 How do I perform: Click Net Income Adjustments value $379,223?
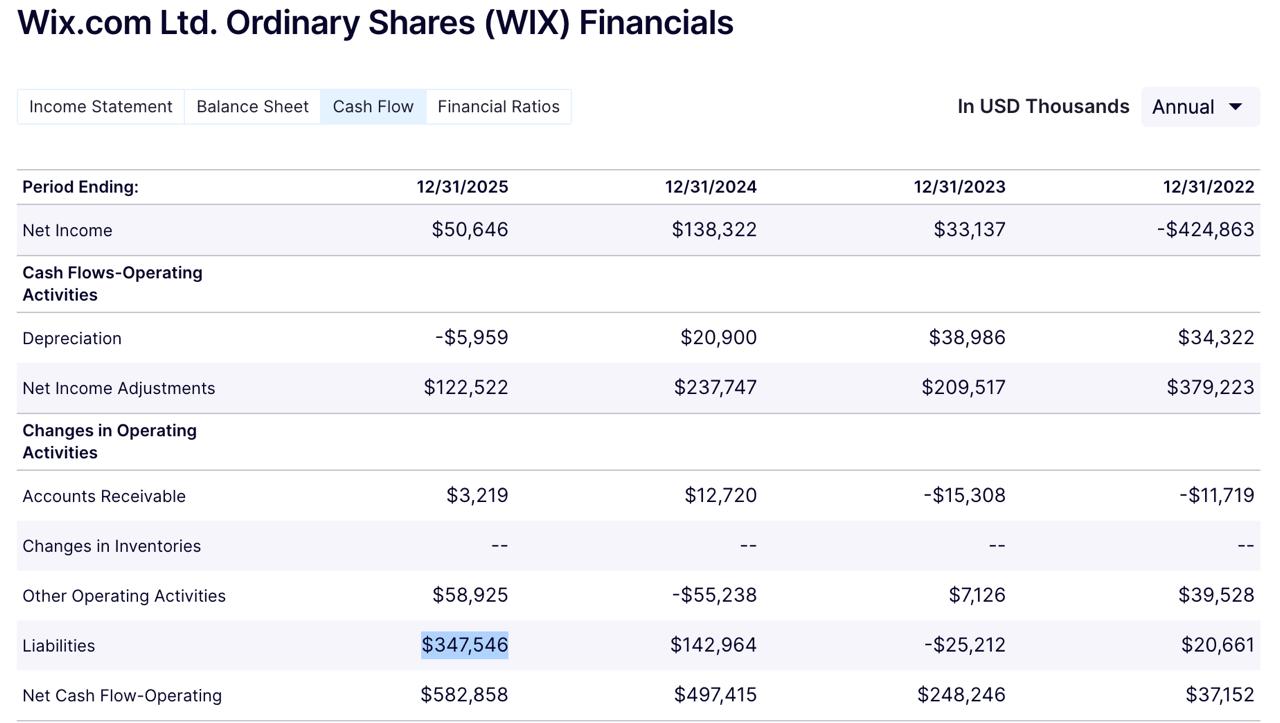click(x=1210, y=388)
